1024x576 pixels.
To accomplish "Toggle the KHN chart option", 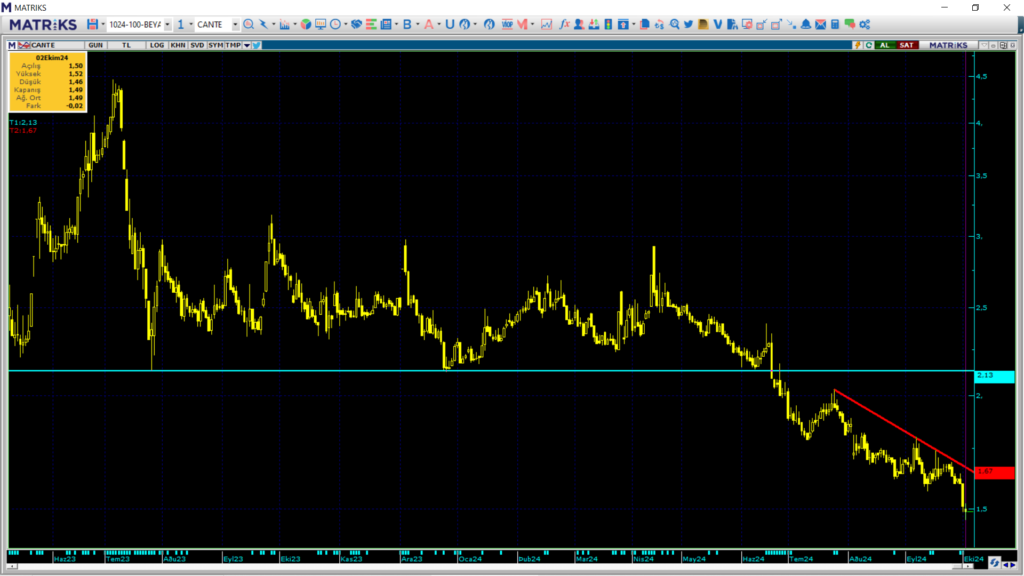I will [177, 45].
